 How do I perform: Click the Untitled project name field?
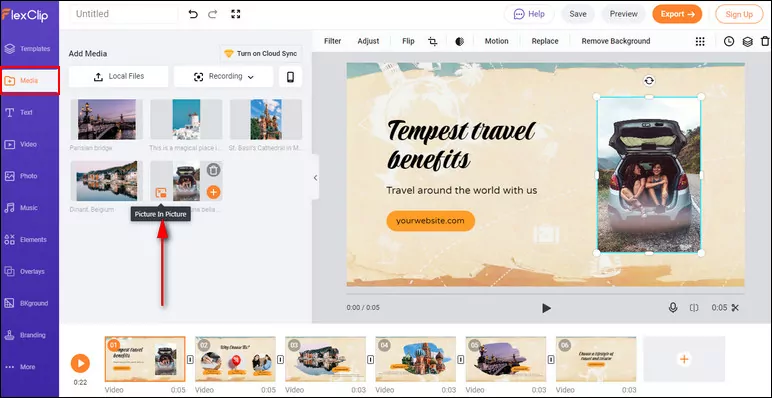pyautogui.click(x=124, y=14)
